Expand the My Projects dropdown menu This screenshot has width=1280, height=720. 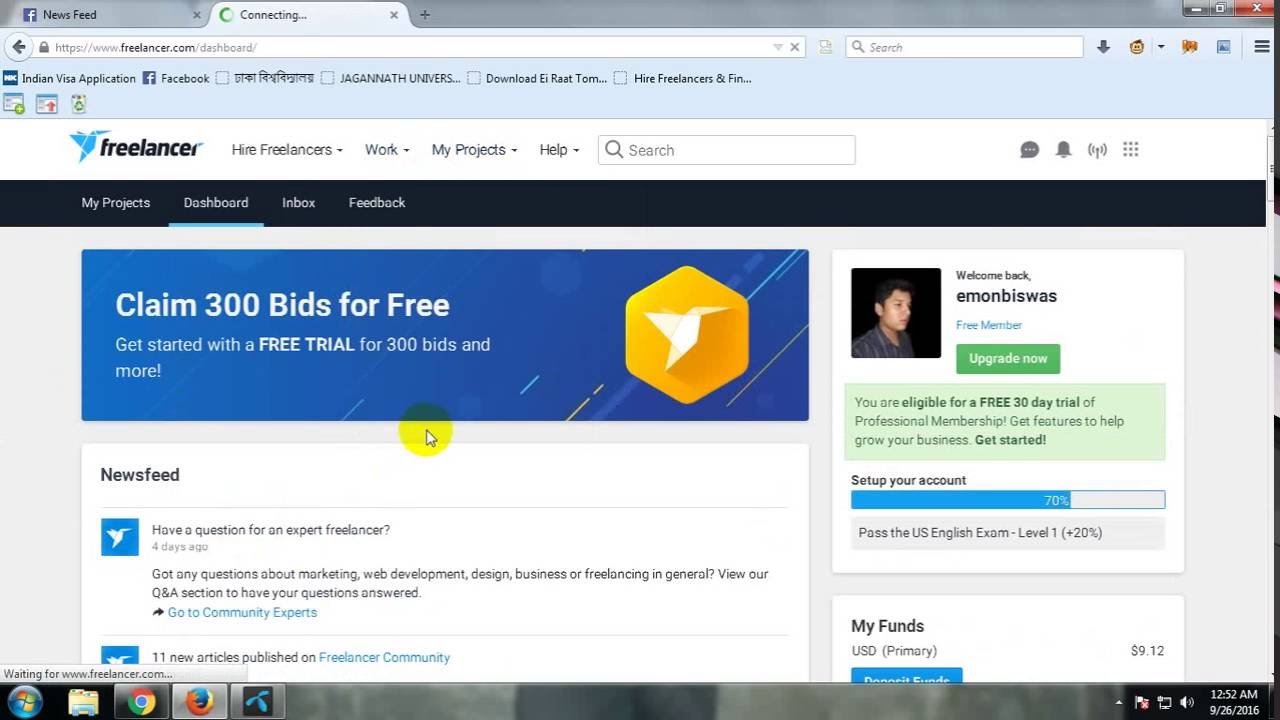tap(474, 150)
